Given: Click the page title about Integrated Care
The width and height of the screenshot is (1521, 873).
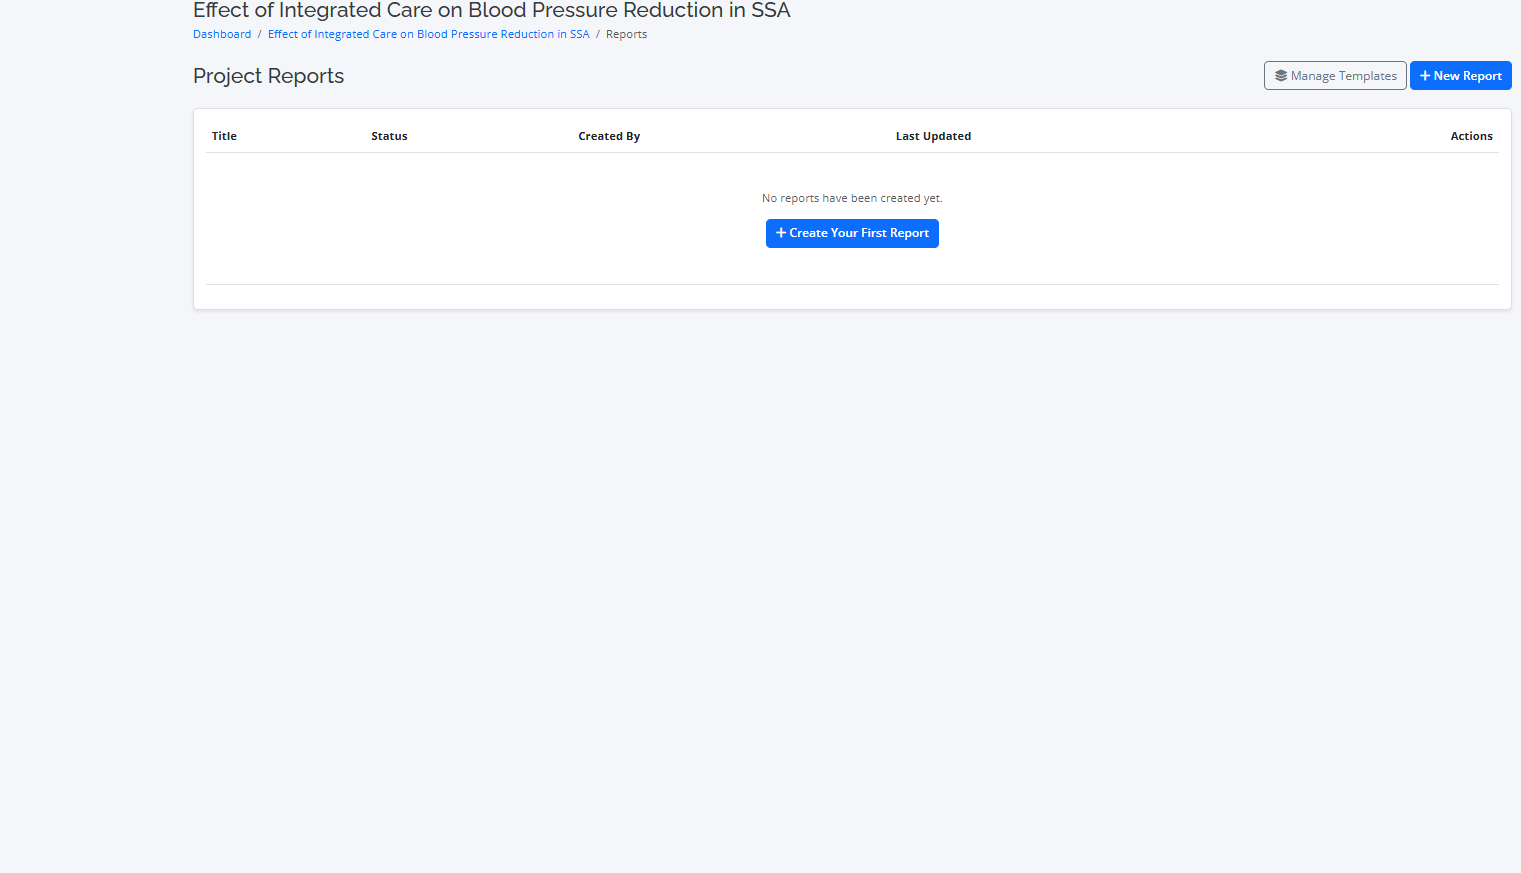Looking at the screenshot, I should click(x=491, y=11).
